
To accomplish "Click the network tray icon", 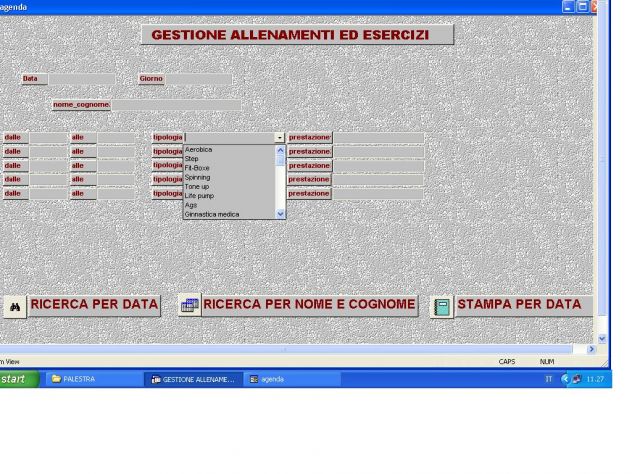I will (x=577, y=379).
